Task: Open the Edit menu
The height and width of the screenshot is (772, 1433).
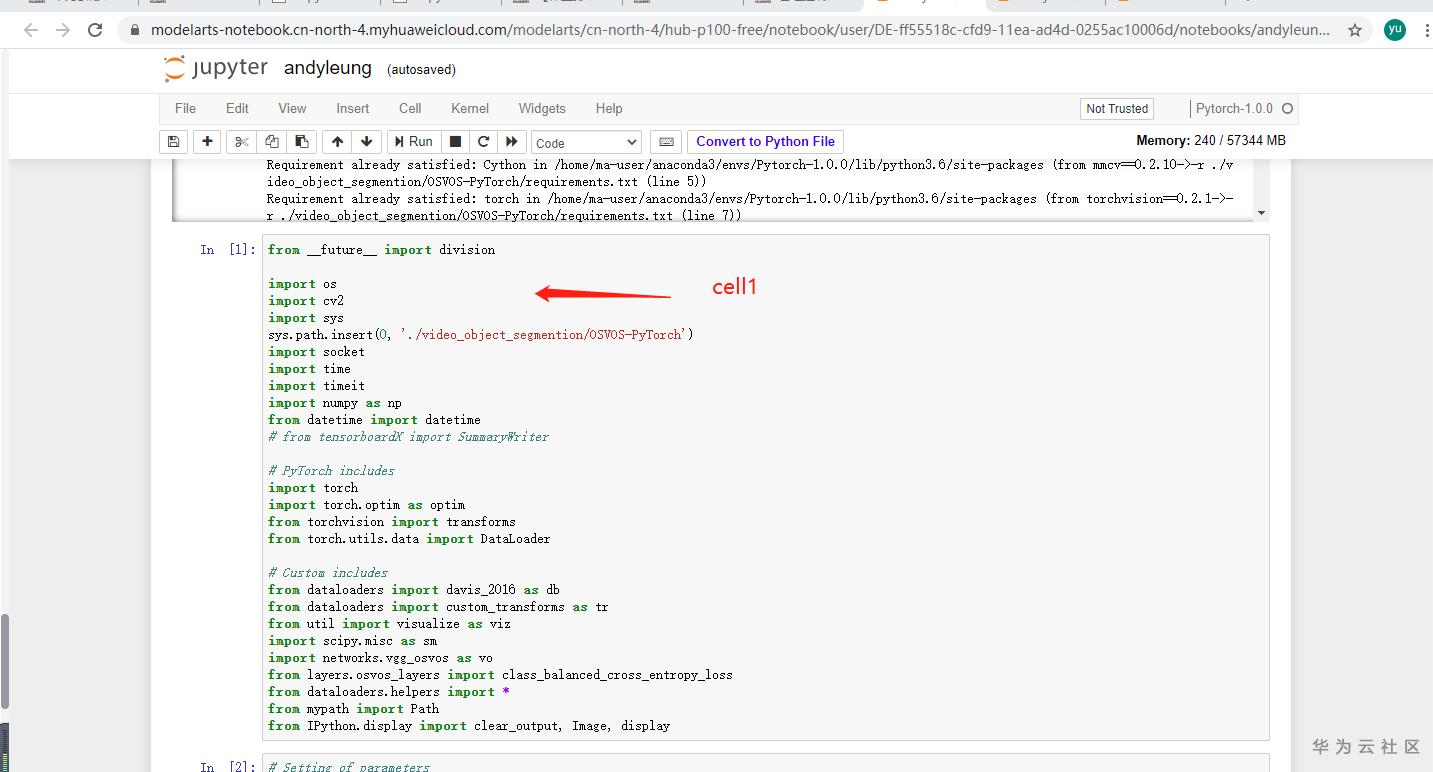Action: 237,109
